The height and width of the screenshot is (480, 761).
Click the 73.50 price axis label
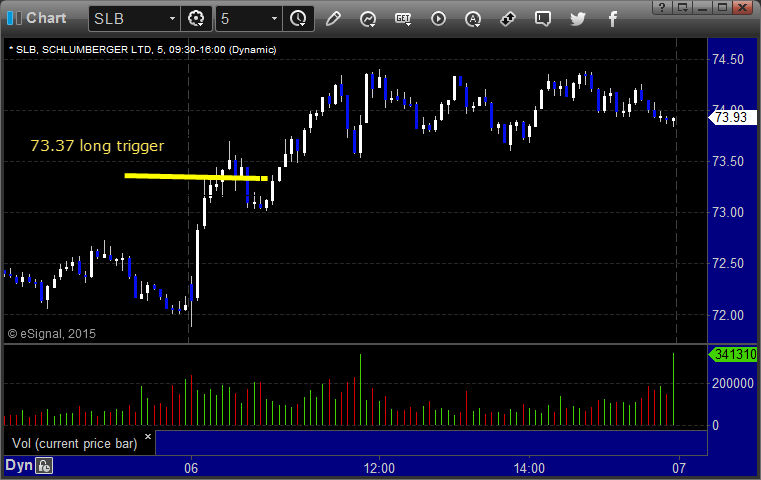pyautogui.click(x=728, y=161)
